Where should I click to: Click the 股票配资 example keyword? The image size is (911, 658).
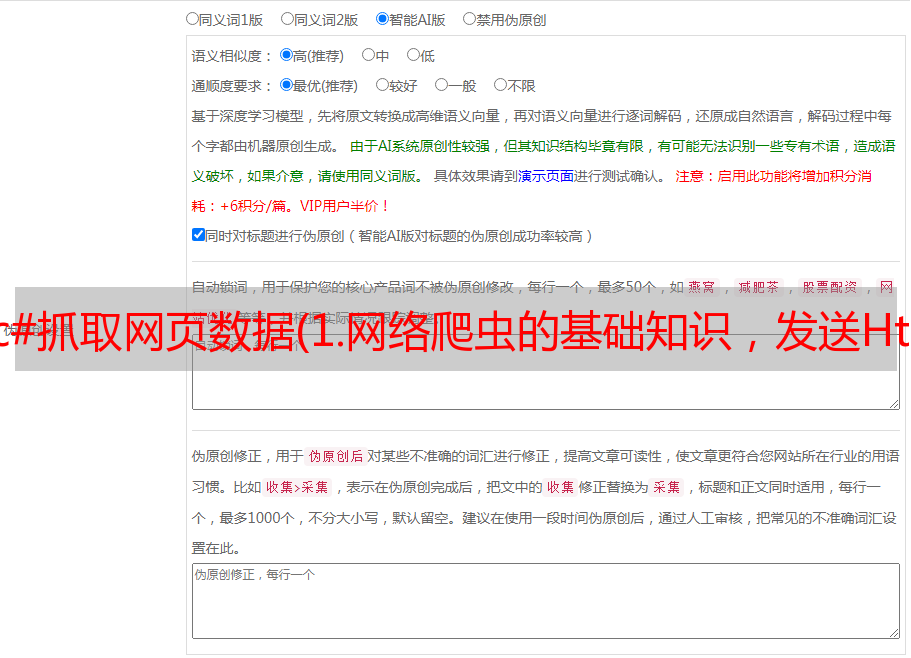tap(829, 287)
